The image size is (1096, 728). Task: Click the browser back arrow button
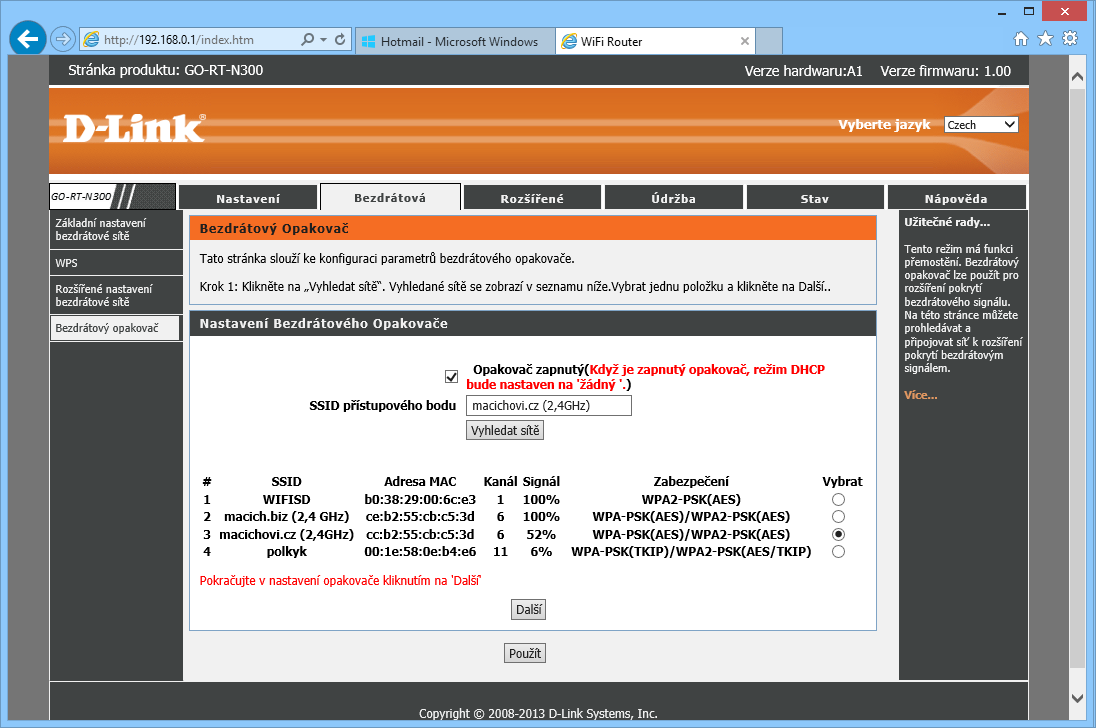tap(27, 39)
